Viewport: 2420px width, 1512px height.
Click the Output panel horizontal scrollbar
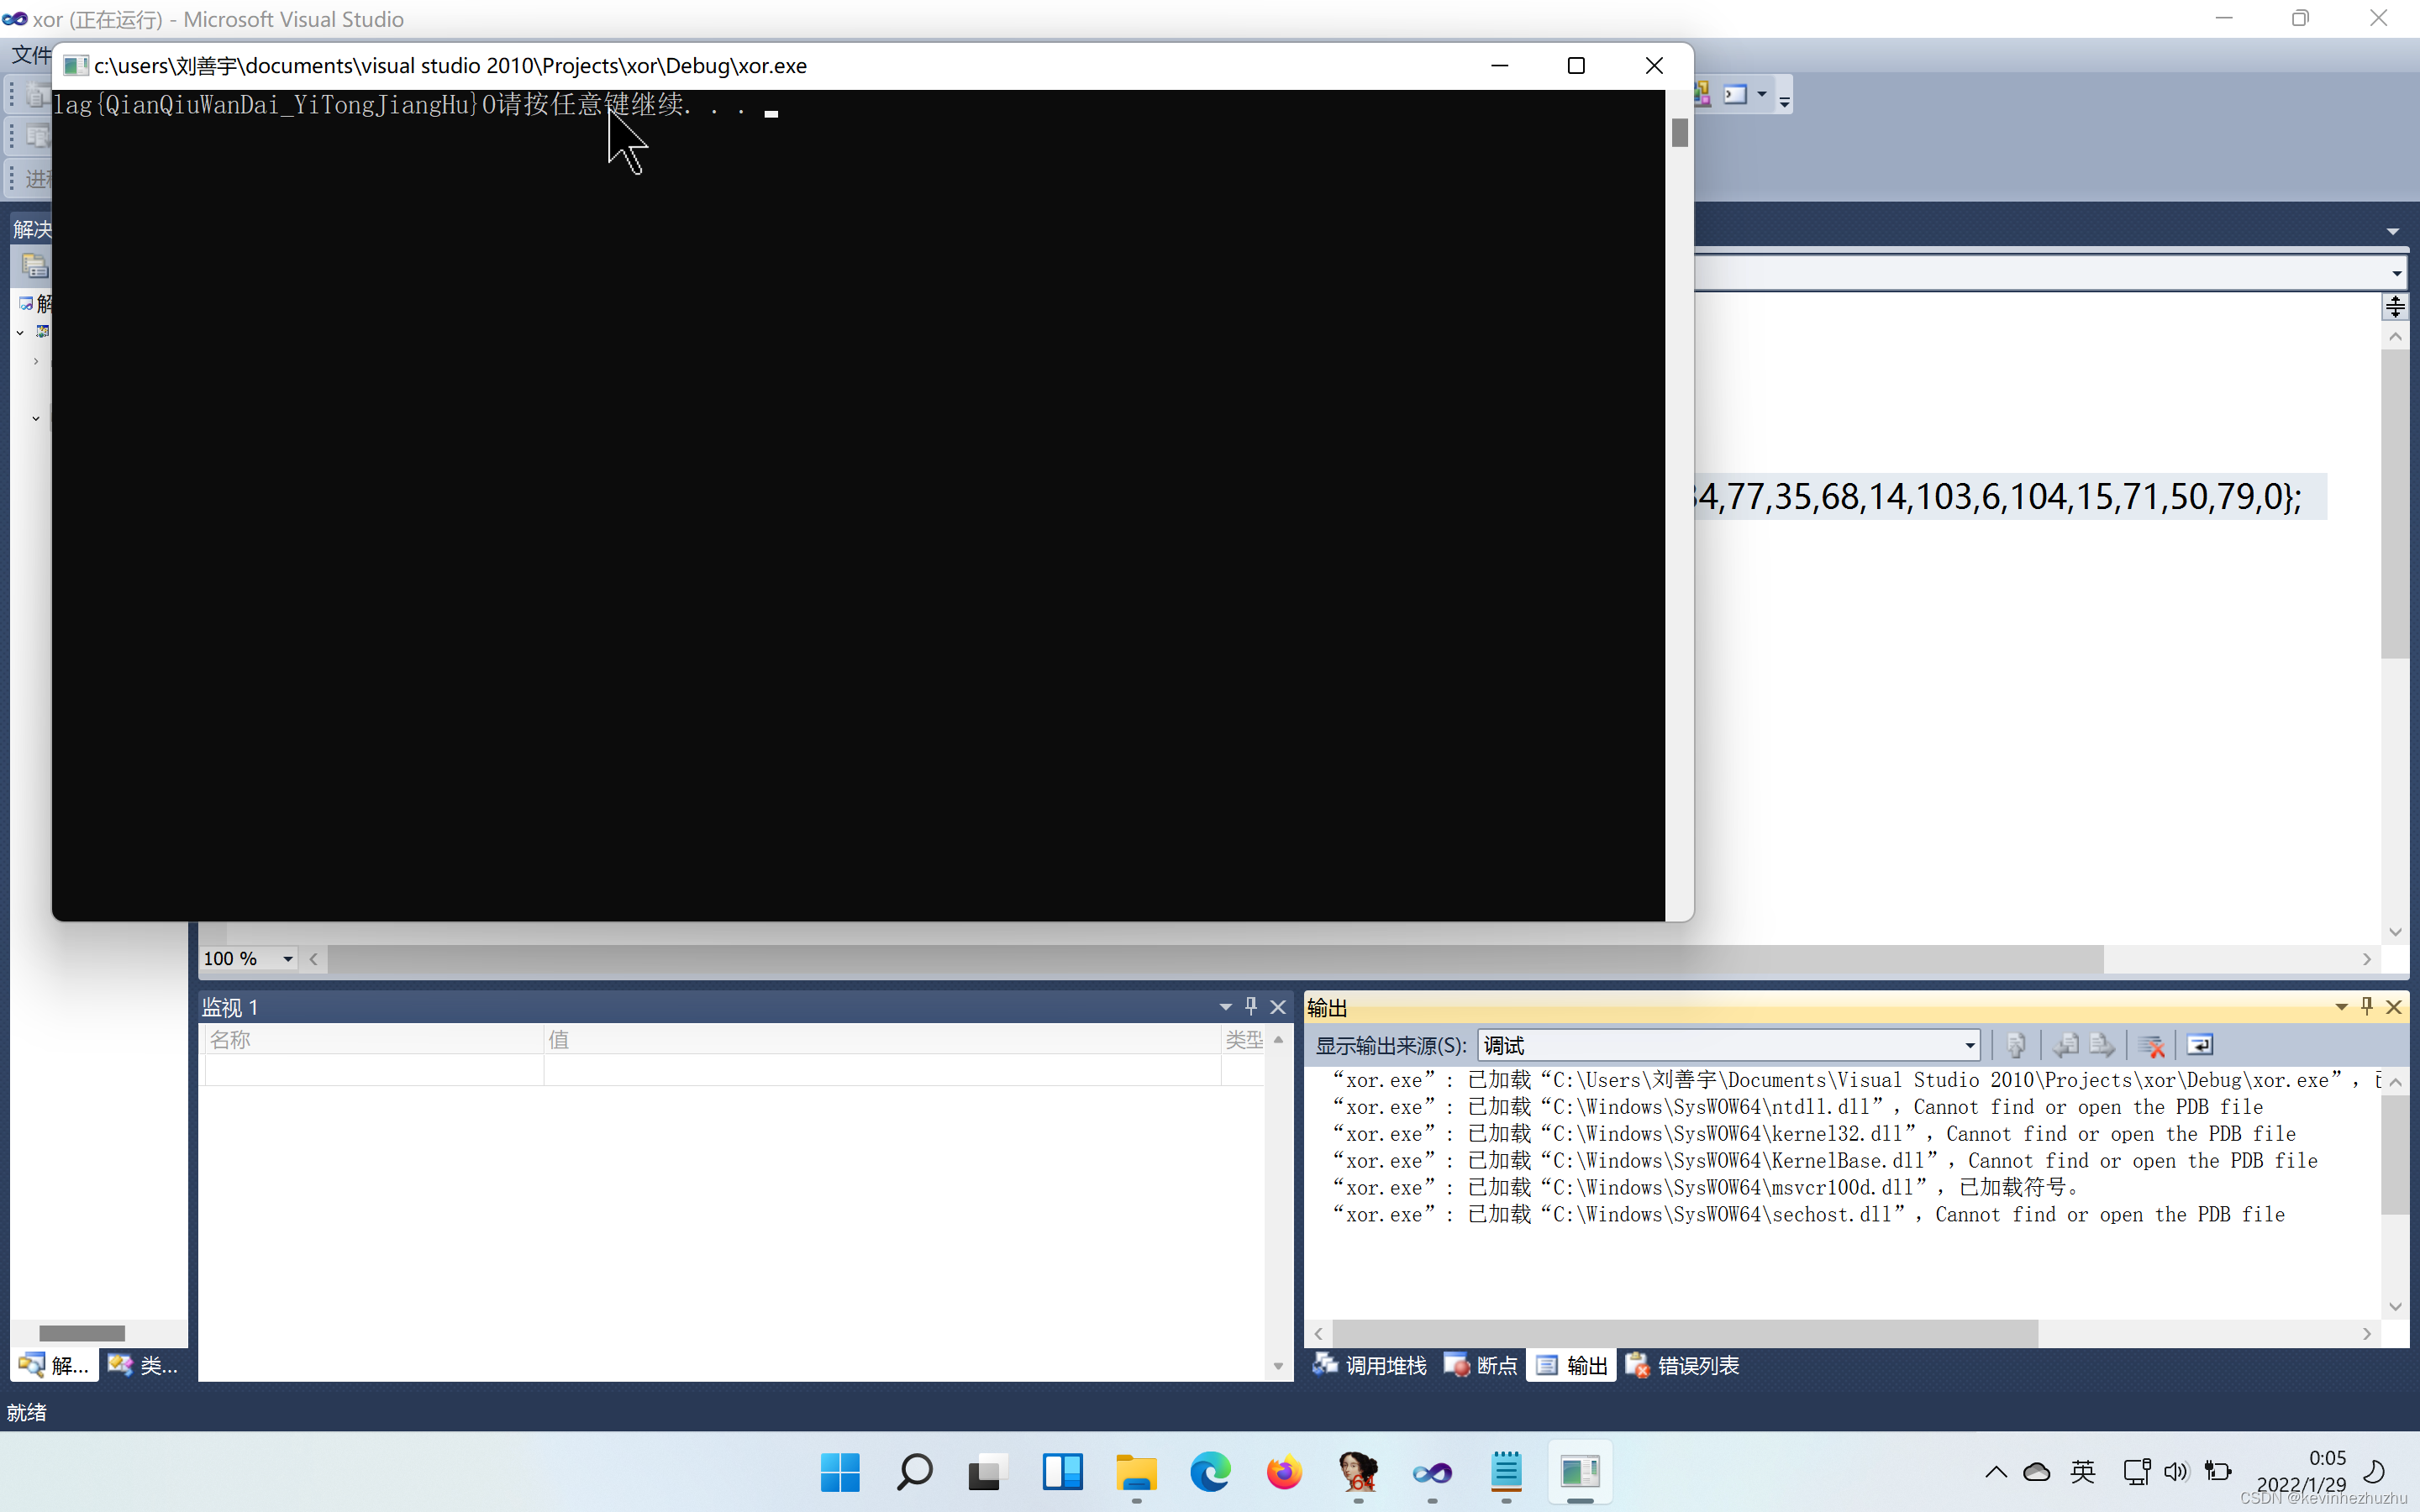point(1684,1333)
